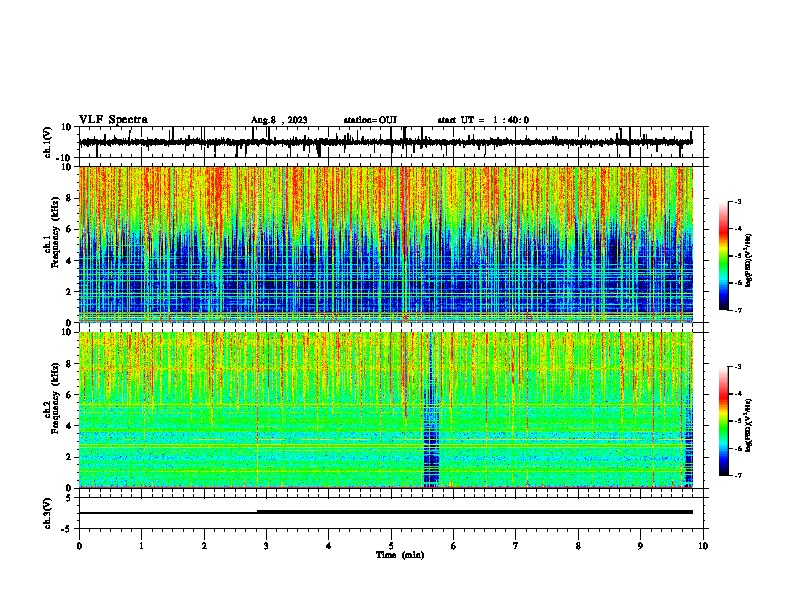Click the "VLF Spectra" plot title

[x=113, y=120]
